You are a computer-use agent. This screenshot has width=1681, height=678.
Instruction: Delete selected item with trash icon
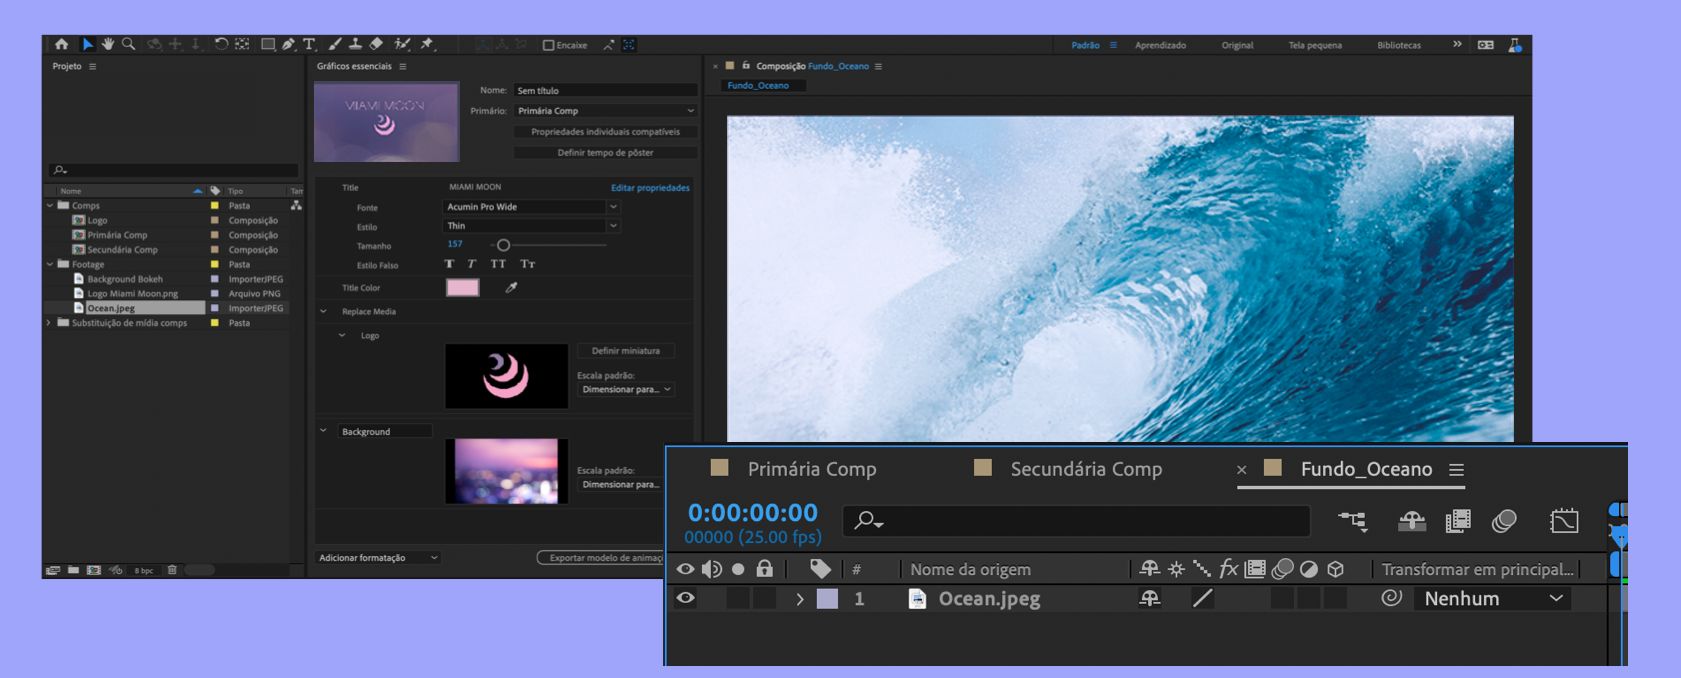[x=172, y=570]
